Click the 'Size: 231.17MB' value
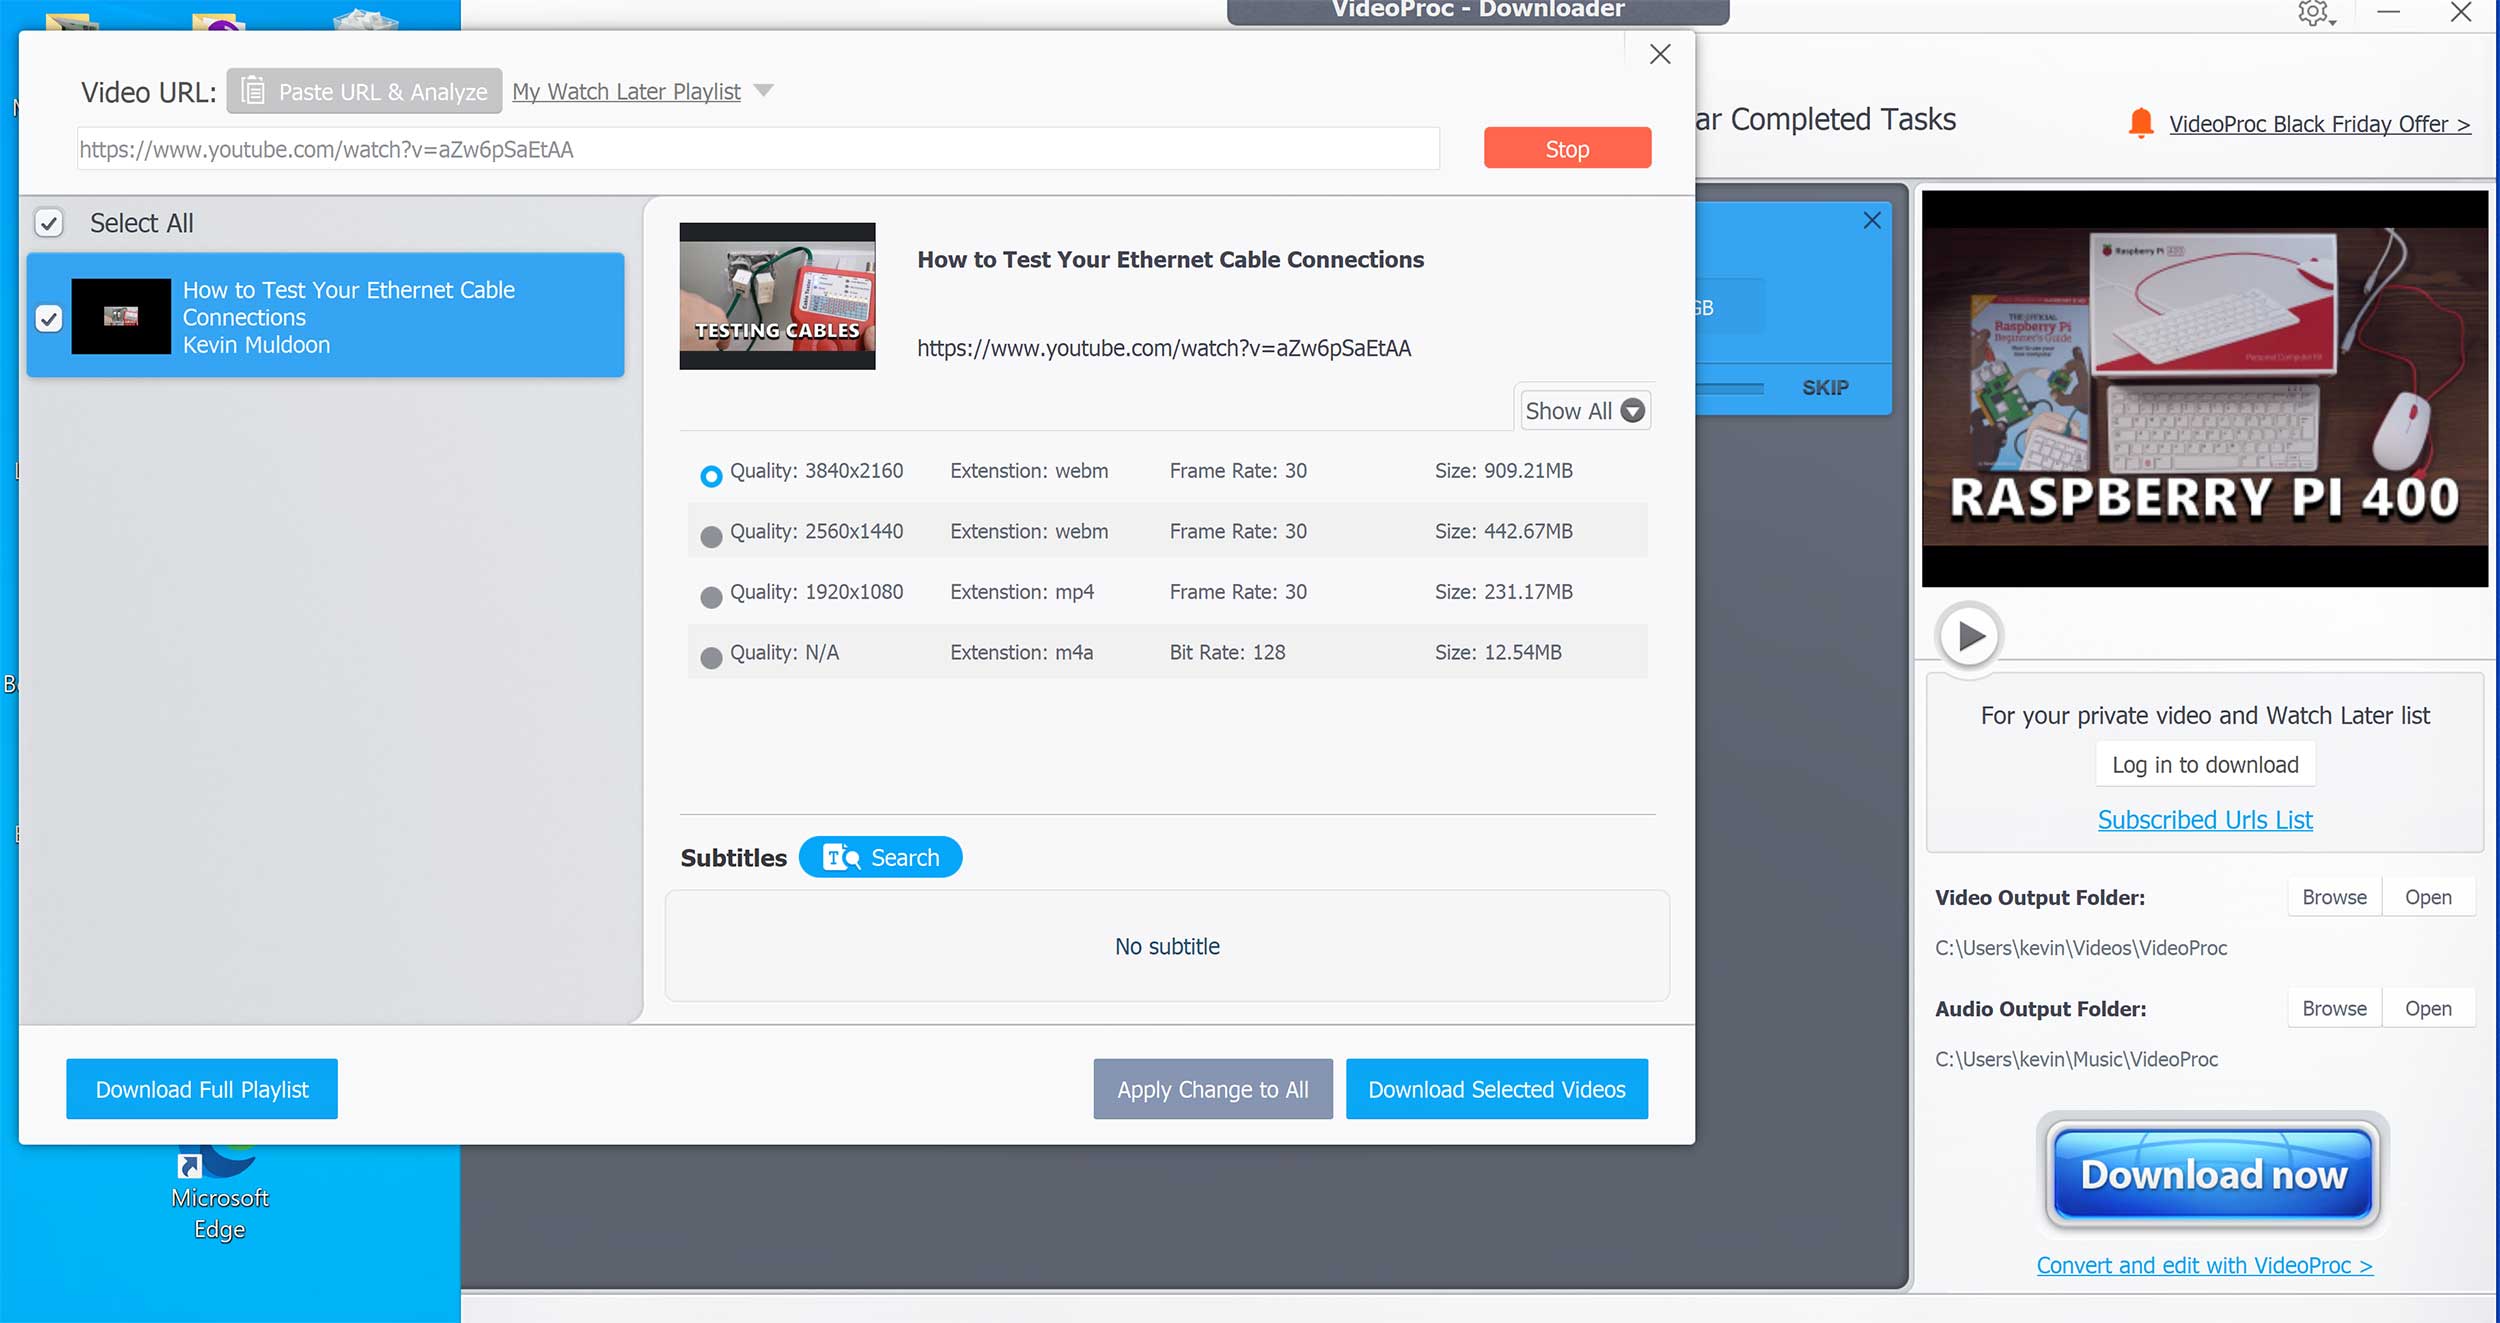This screenshot has height=1323, width=2500. (x=1504, y=592)
